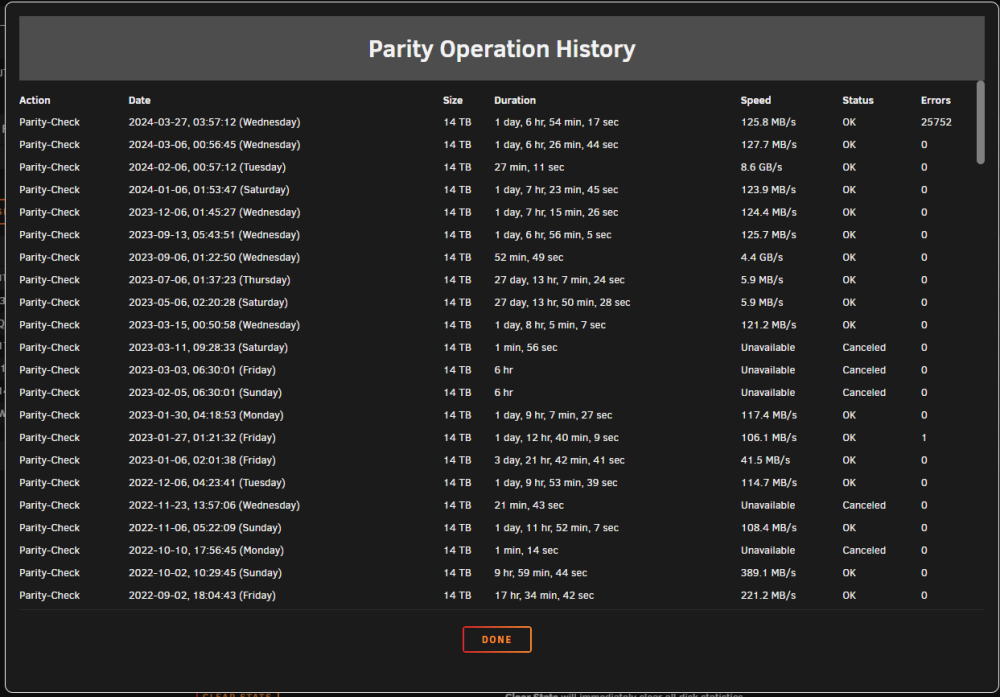
Task: Click duration 17 hr, 34 min, 42 sec
Action: [544, 595]
